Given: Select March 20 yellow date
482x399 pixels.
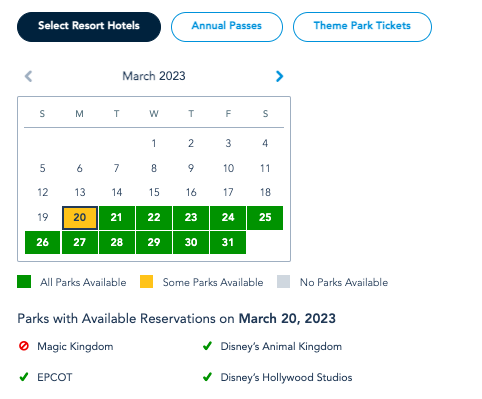Looking at the screenshot, I should pos(80,218).
